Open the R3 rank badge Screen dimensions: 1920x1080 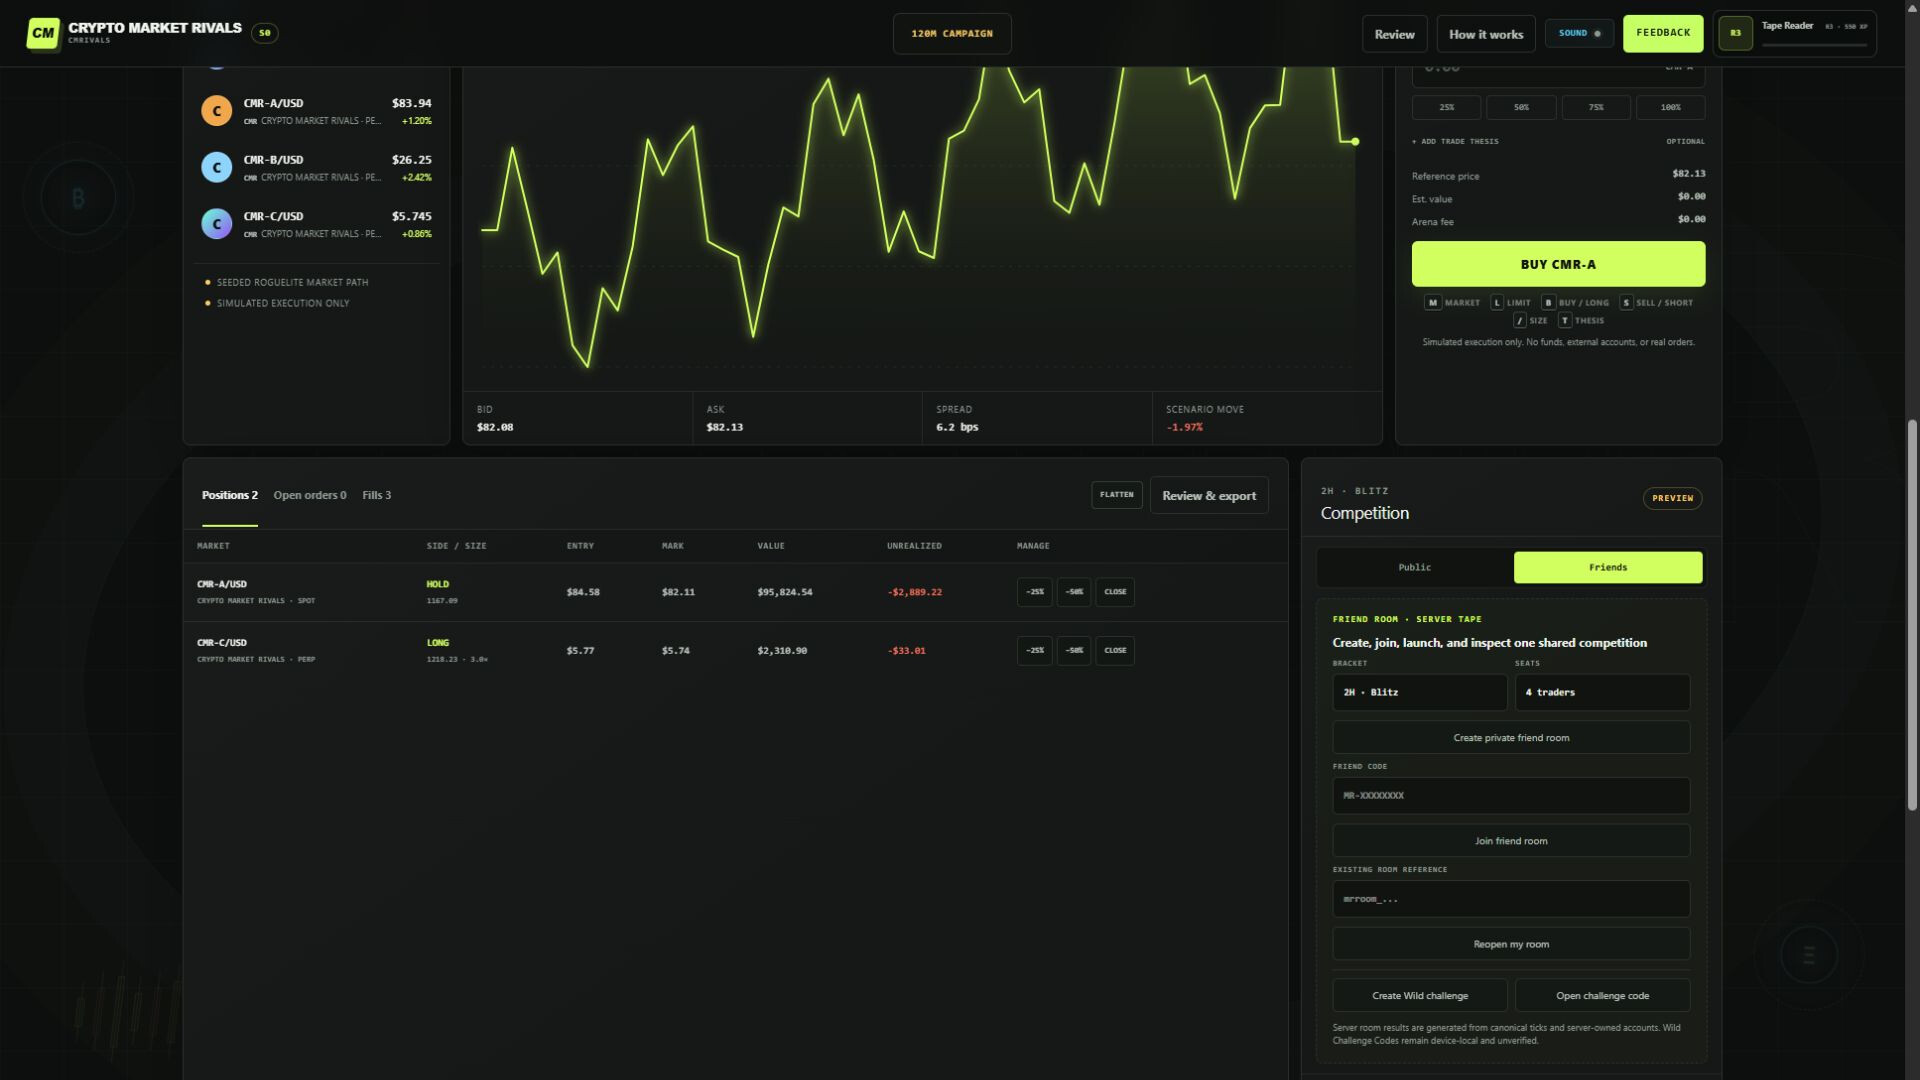point(1735,33)
